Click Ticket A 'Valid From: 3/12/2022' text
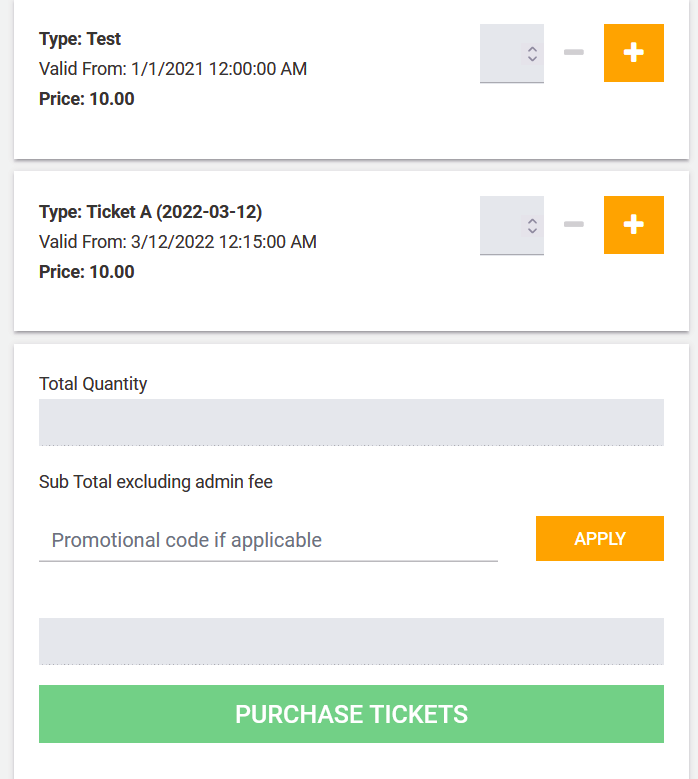698x779 pixels. [178, 242]
